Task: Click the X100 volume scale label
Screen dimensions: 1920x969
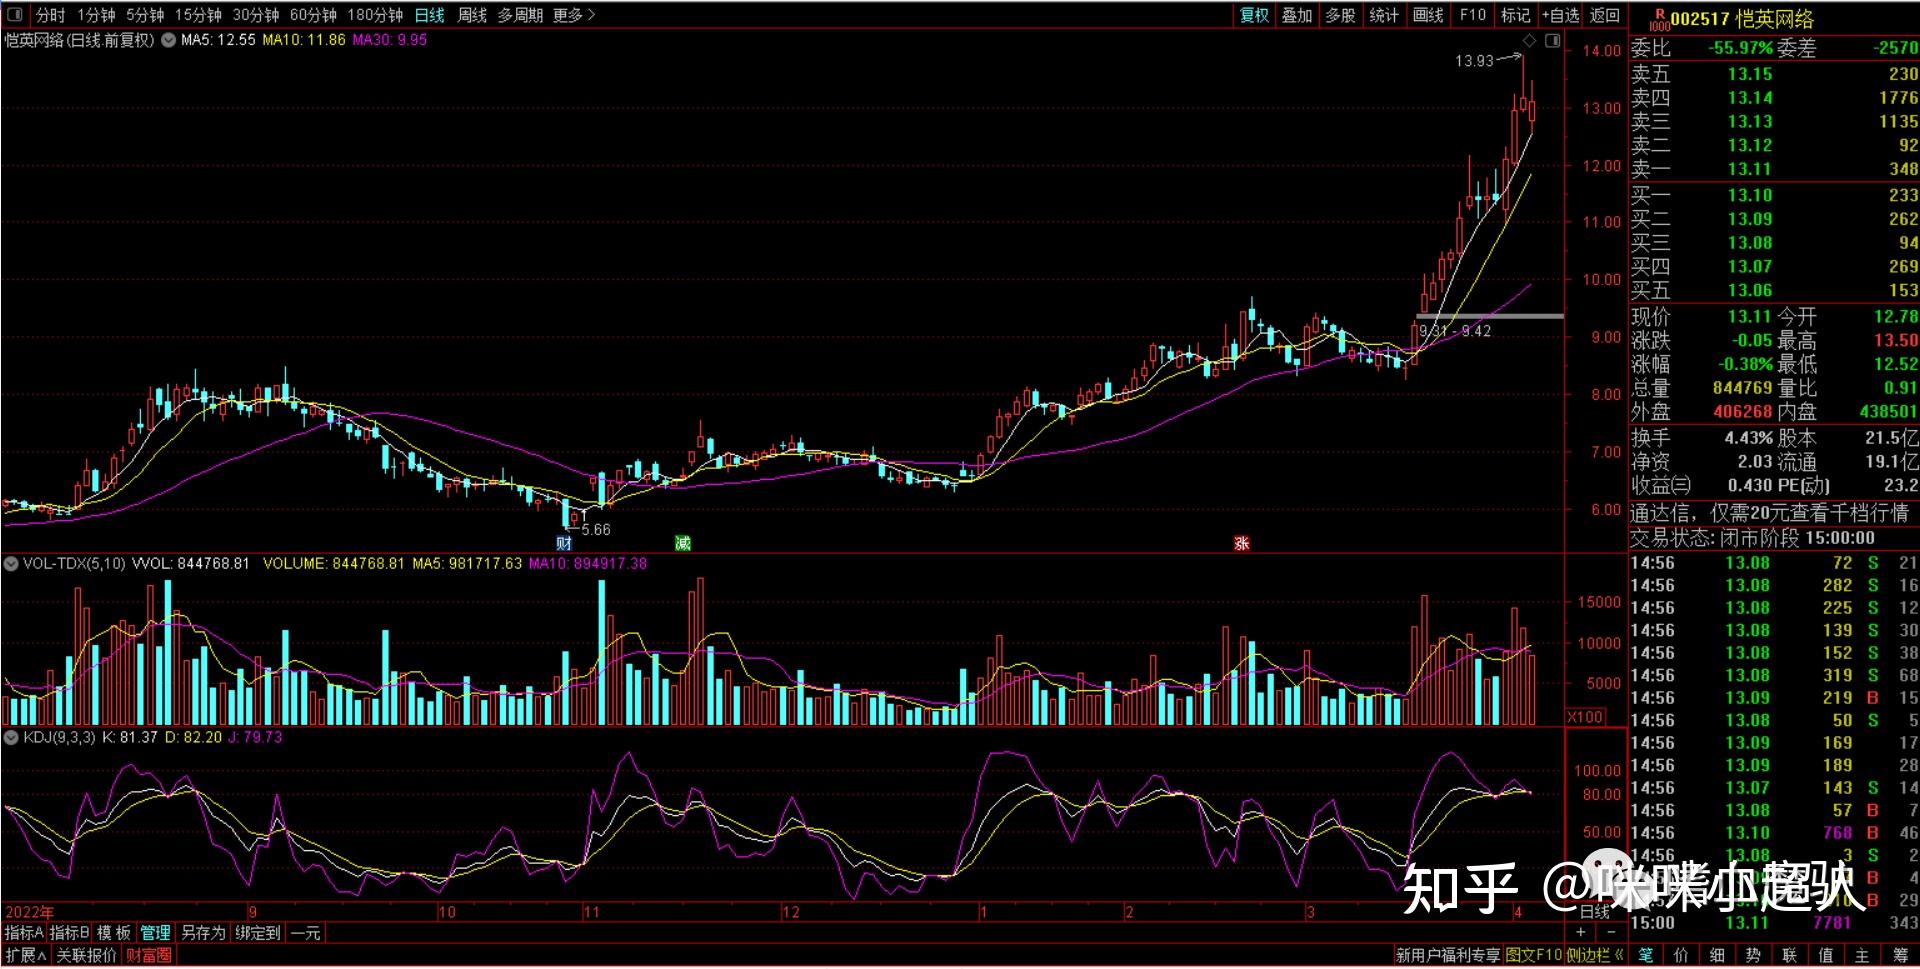Action: pos(1584,716)
